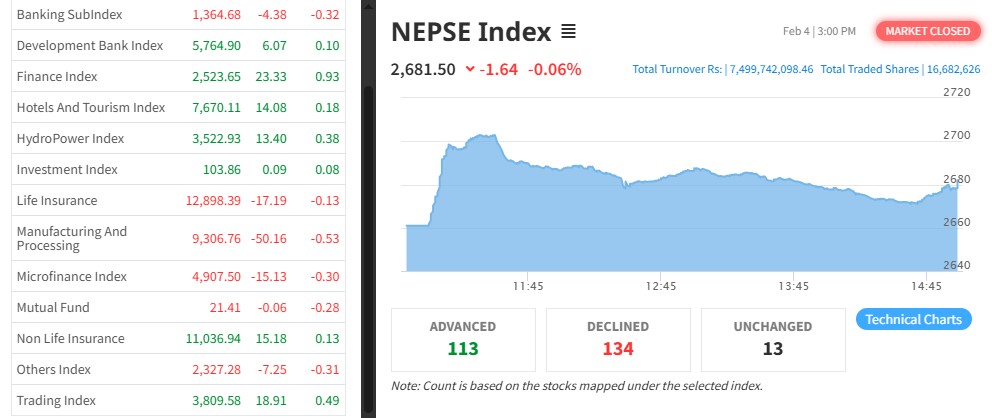Click the Market Closed status badge
The height and width of the screenshot is (418, 992).
coord(925,31)
